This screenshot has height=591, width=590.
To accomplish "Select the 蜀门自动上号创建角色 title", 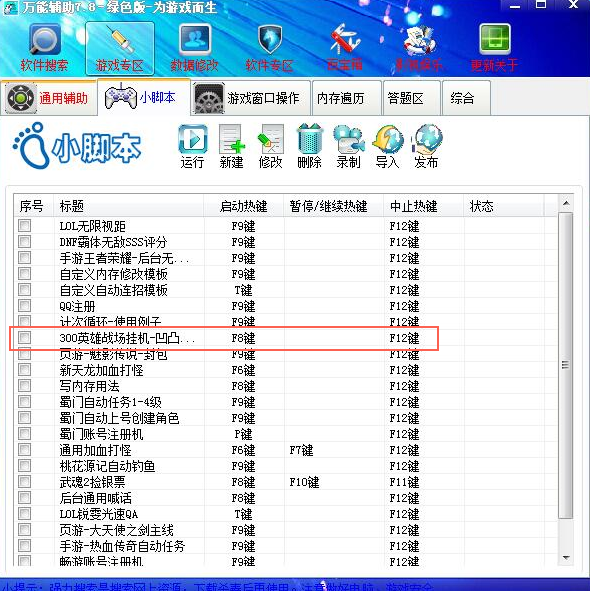I will pyautogui.click(x=119, y=418).
